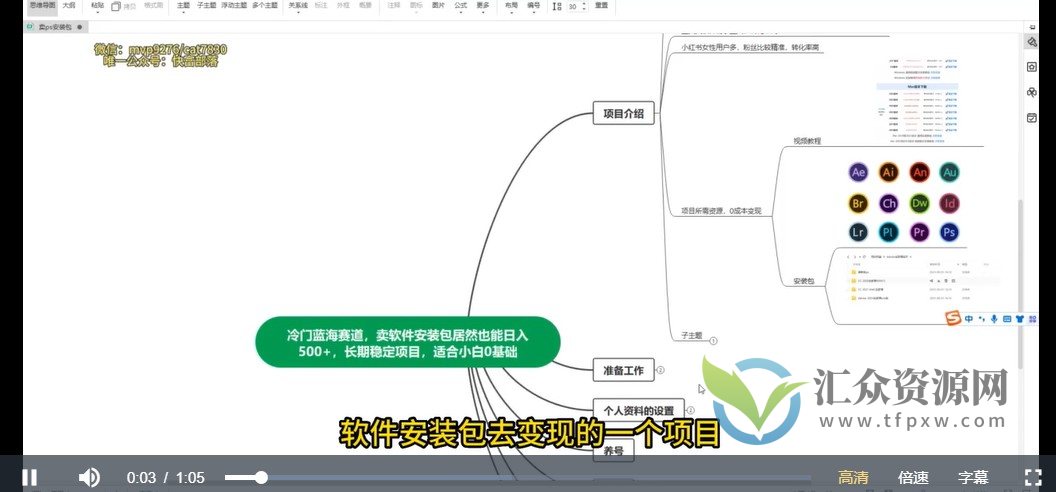Switch to 思维导图 mind map view
1056x492 pixels.
(40, 5)
